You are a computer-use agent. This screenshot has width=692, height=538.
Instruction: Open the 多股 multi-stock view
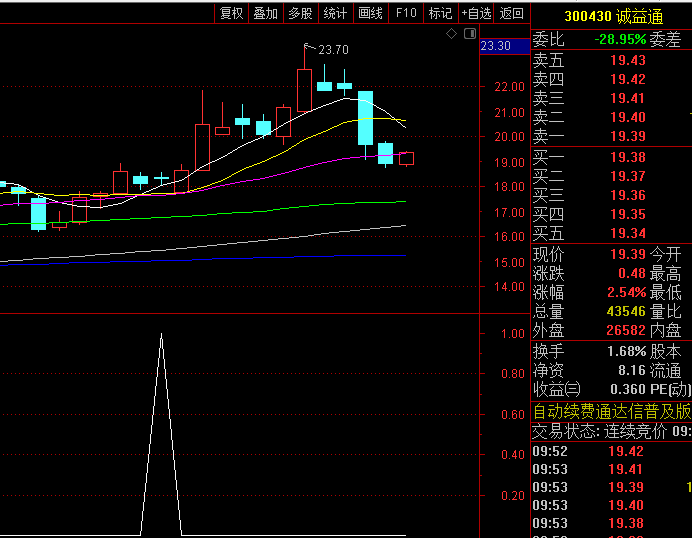pyautogui.click(x=300, y=13)
